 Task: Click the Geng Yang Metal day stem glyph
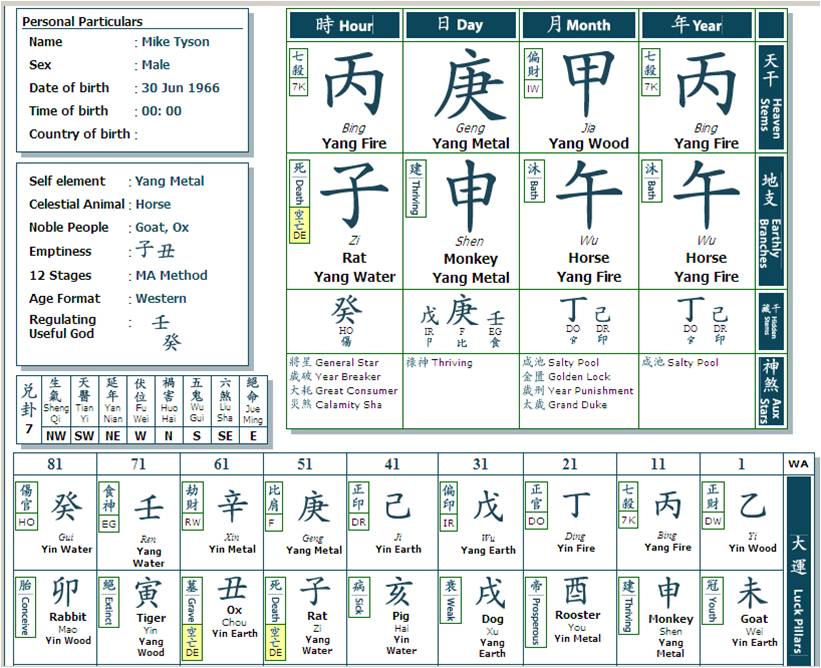point(469,85)
